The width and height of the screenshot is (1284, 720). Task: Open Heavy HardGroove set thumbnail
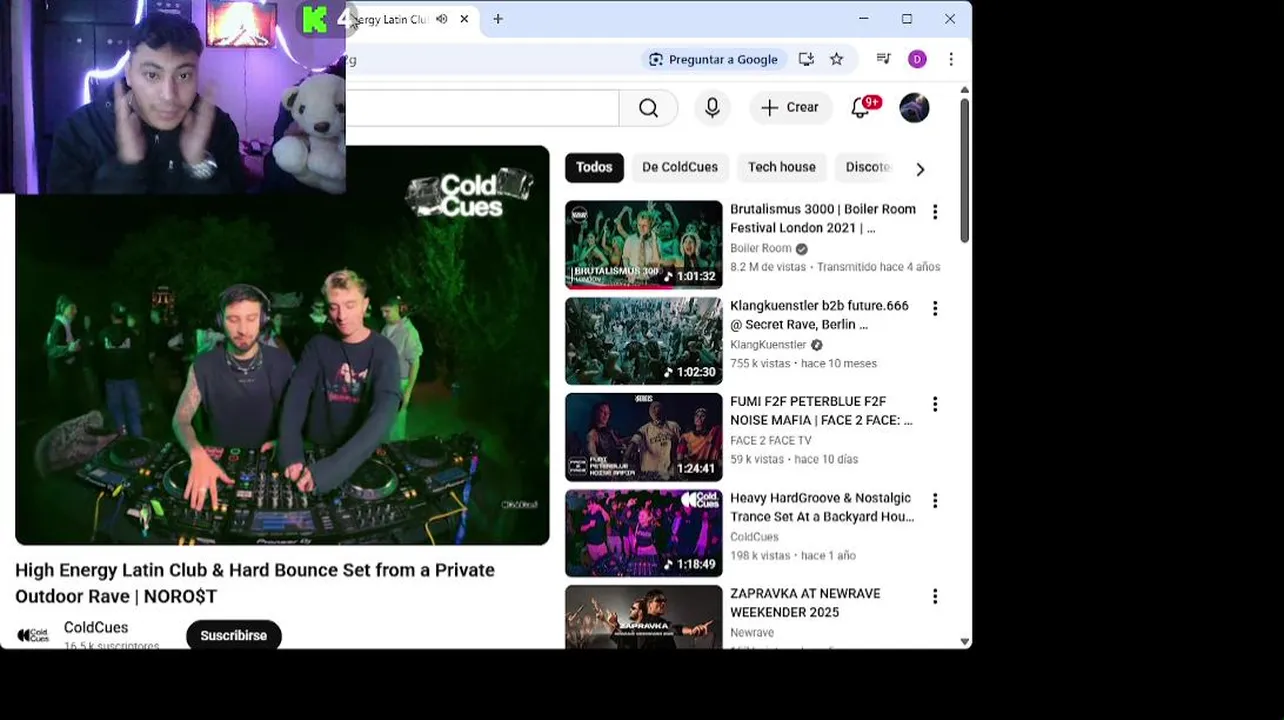pyautogui.click(x=643, y=533)
